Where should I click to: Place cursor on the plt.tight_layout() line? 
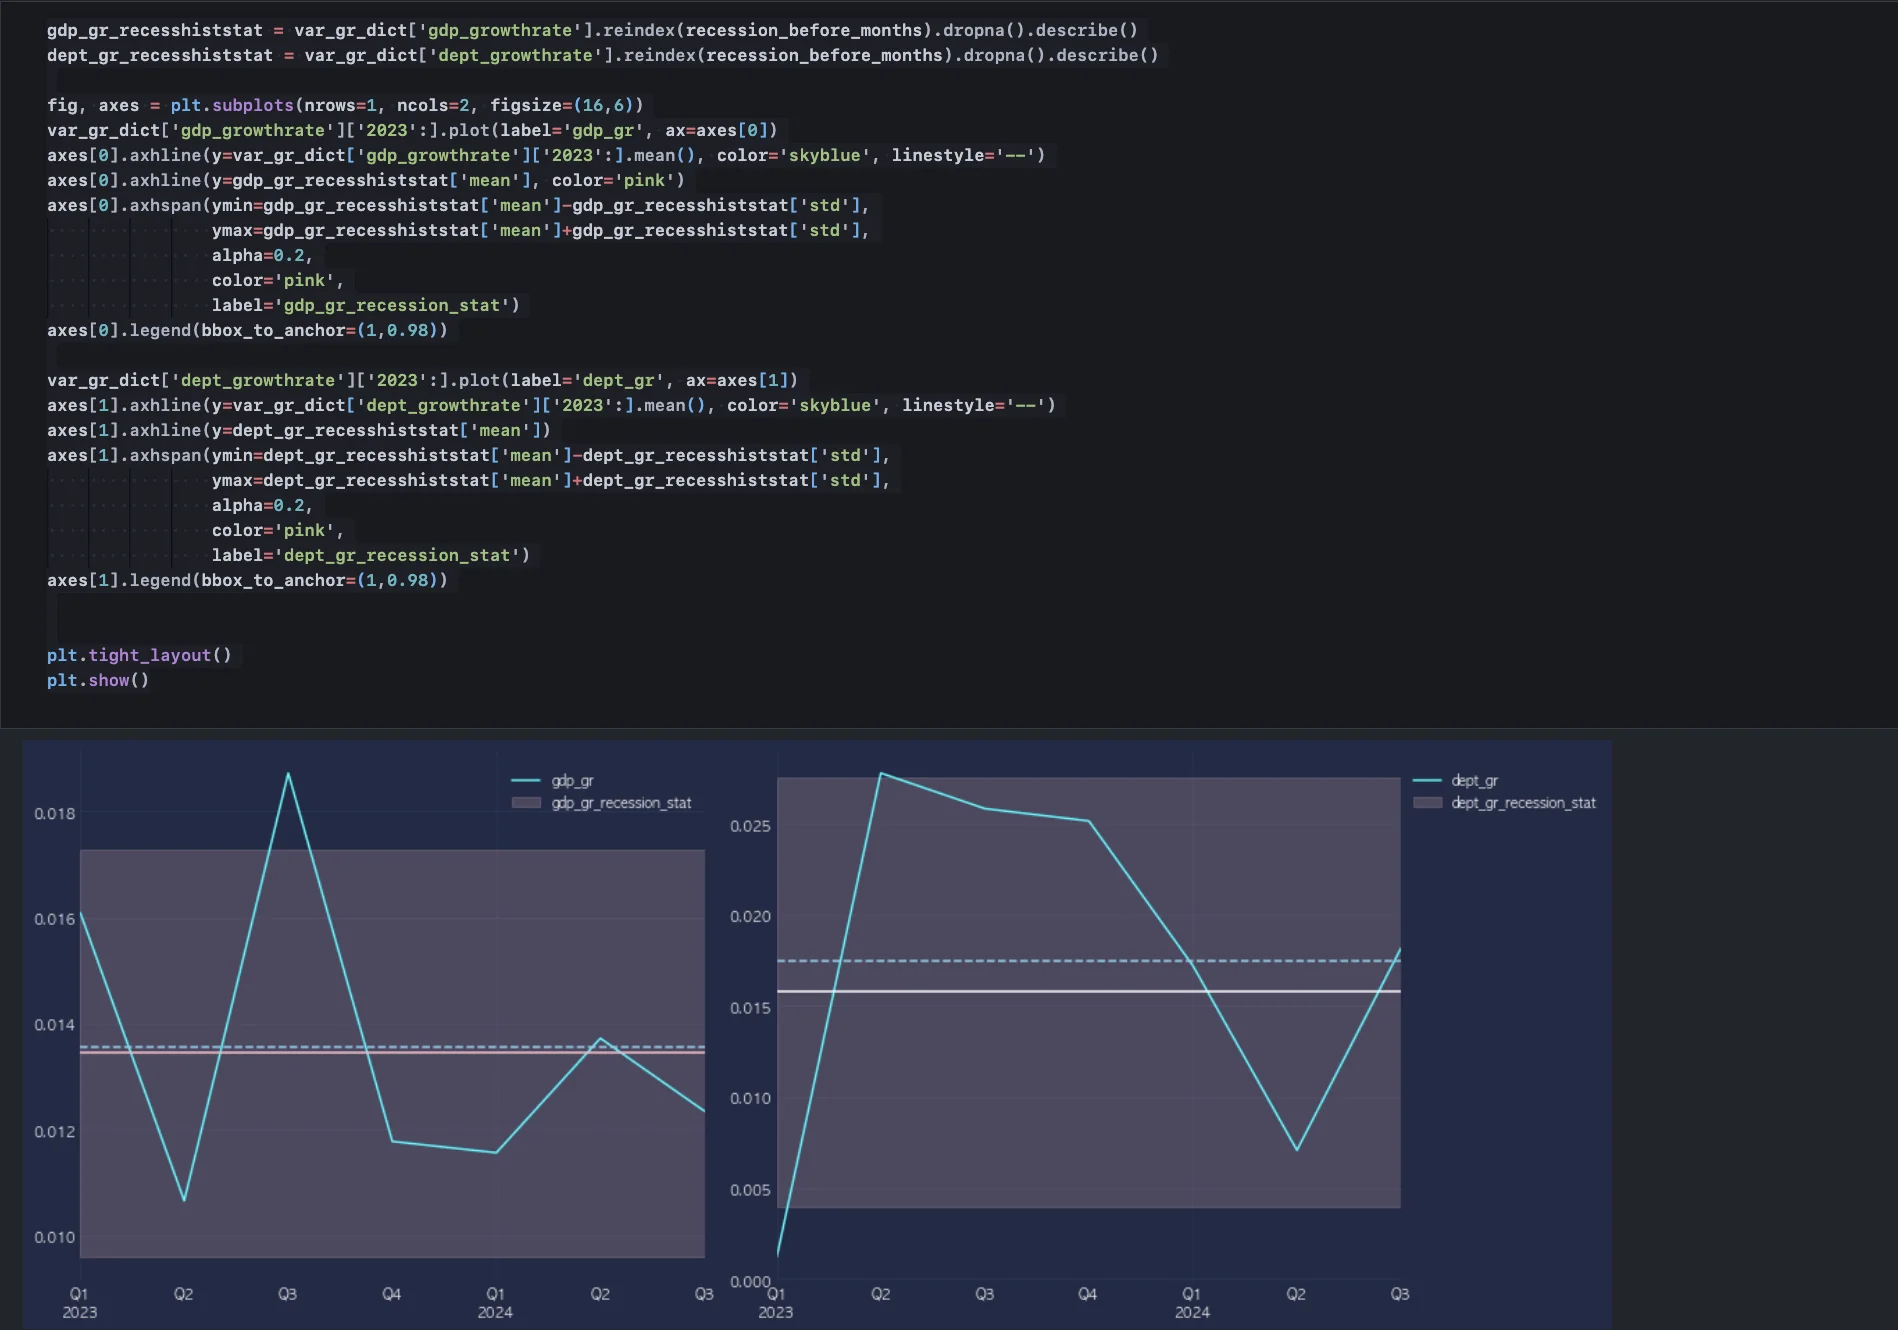[139, 655]
